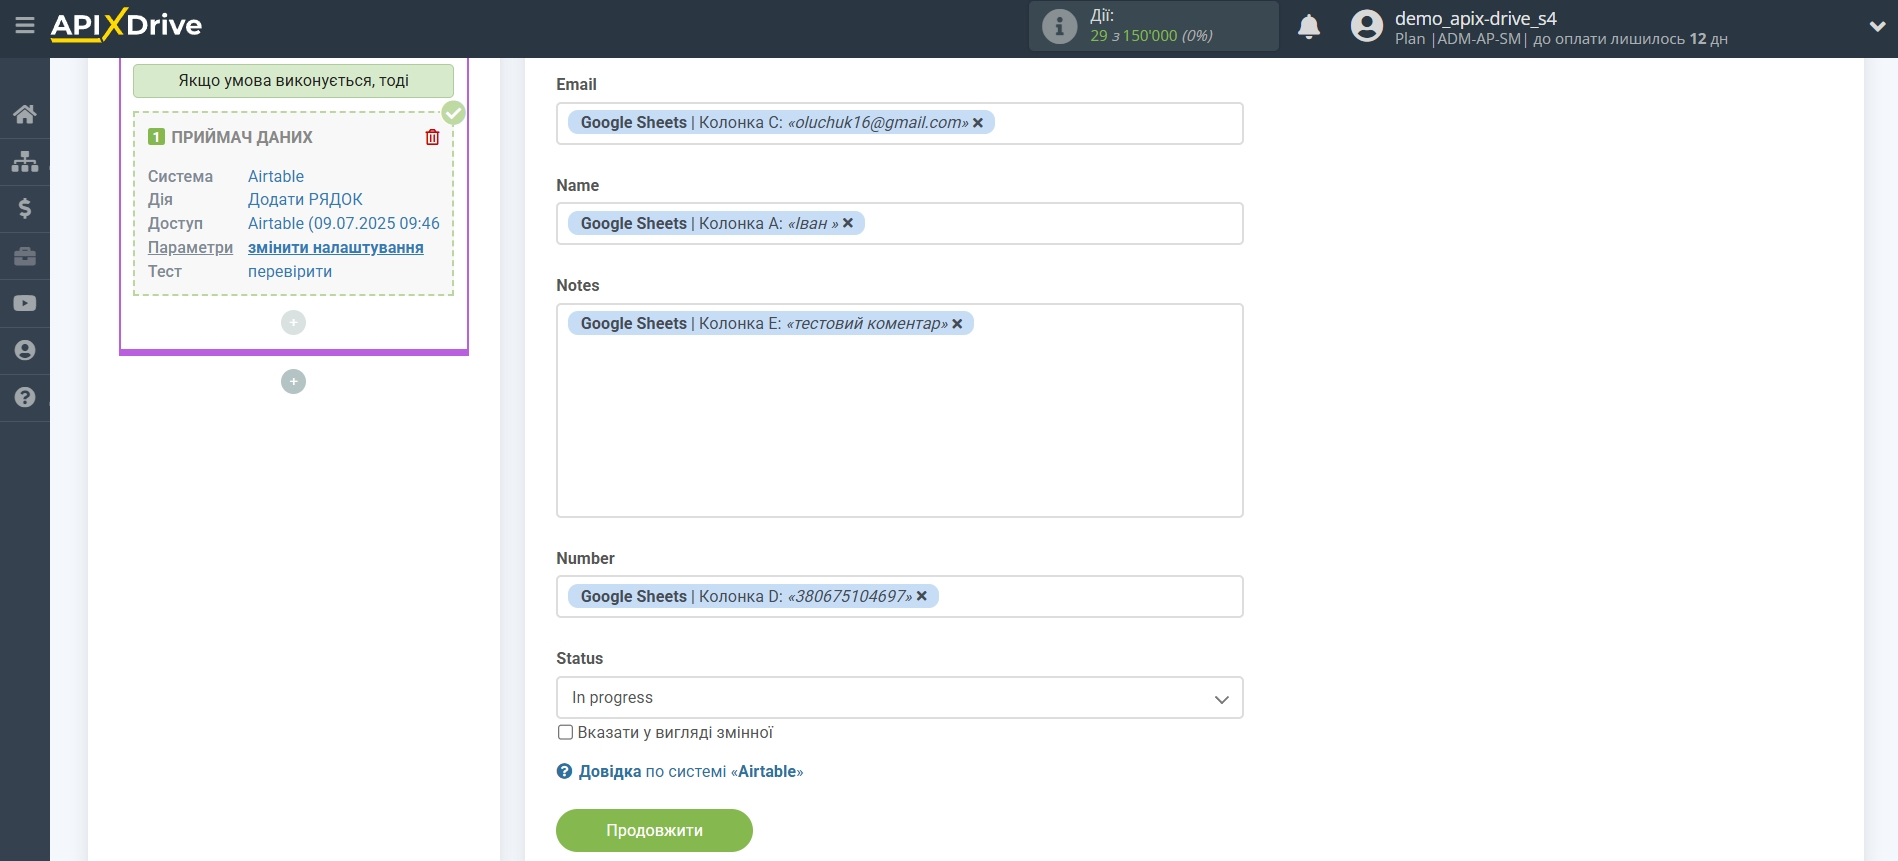Click the green checkmark status badge
Screen dimensions: 1898x861
(x=453, y=113)
